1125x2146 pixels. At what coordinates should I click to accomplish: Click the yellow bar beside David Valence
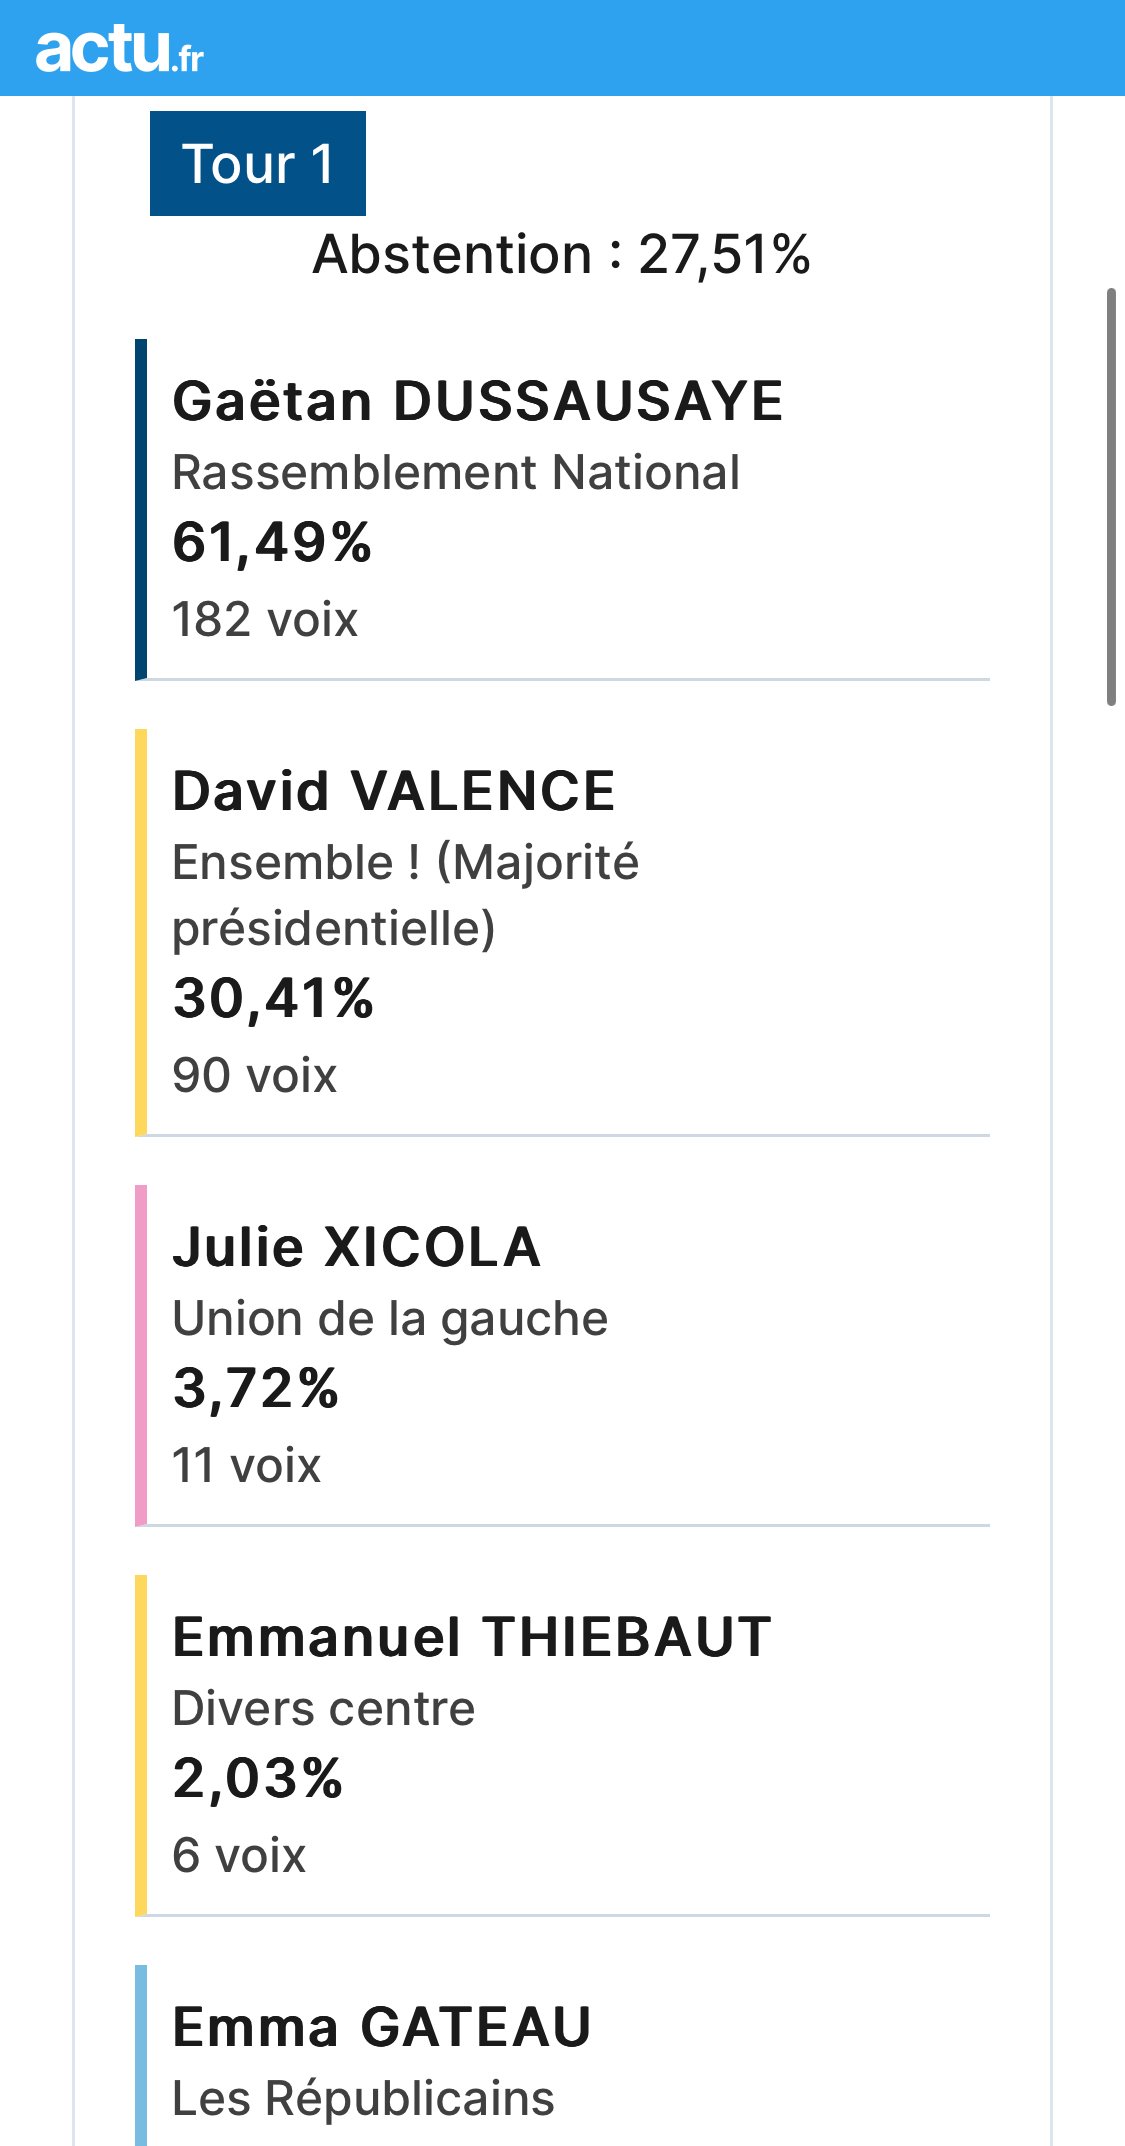click(141, 933)
